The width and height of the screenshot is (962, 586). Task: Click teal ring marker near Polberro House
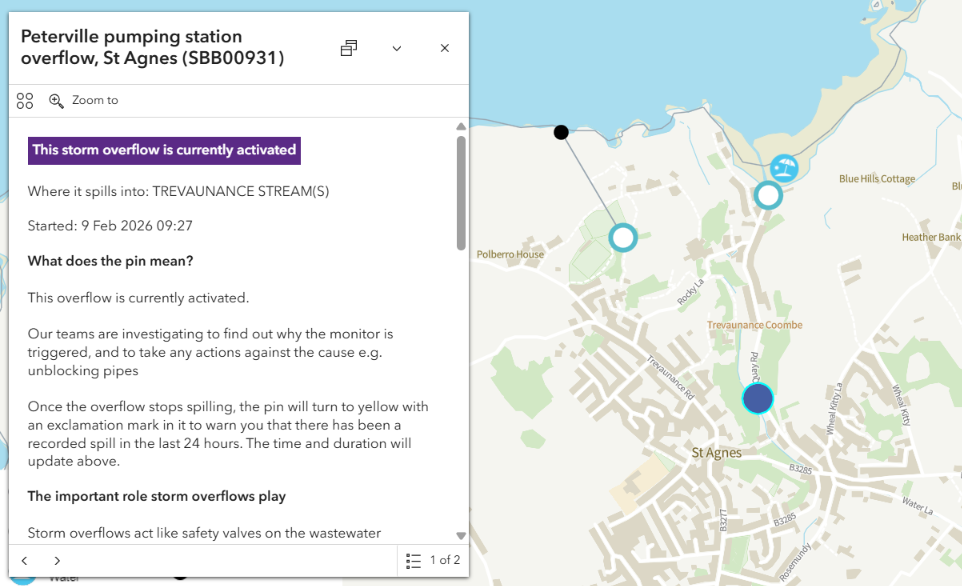pos(623,237)
